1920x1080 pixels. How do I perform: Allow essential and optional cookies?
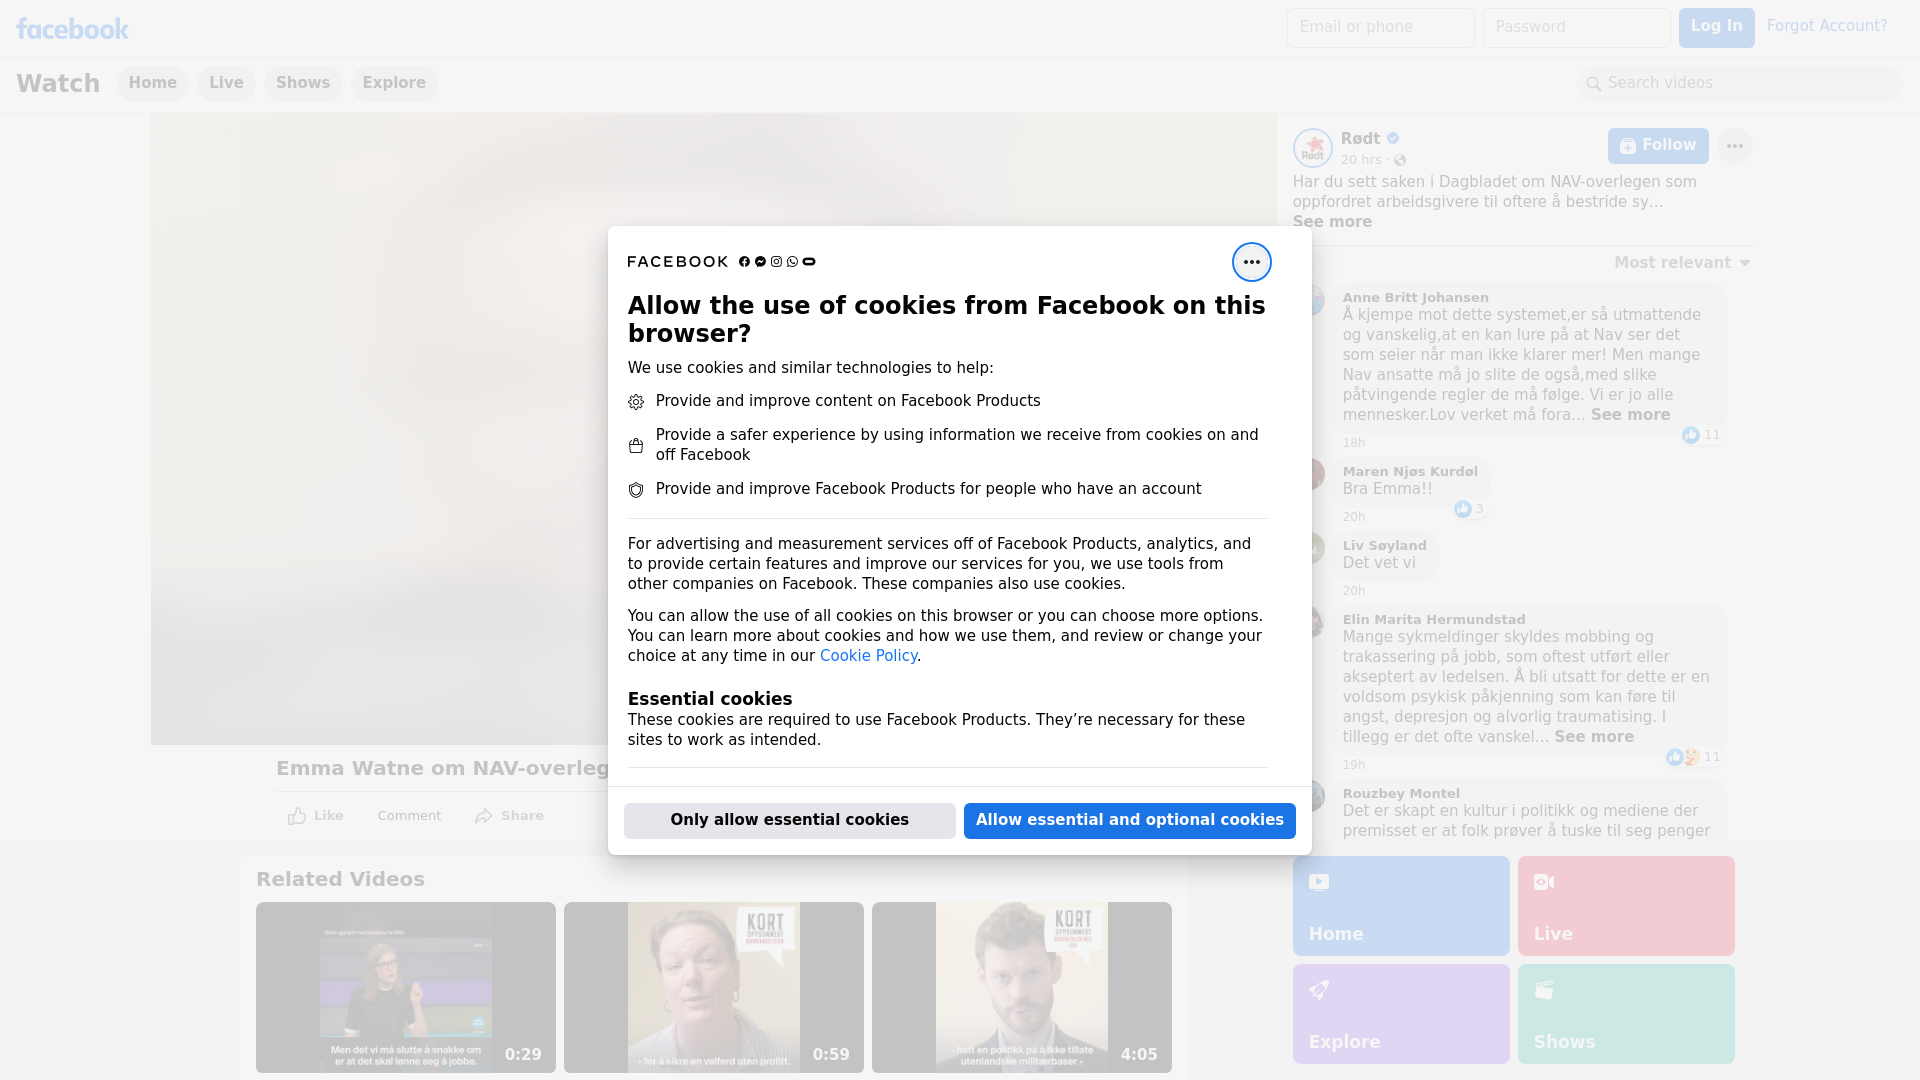pyautogui.click(x=1129, y=820)
